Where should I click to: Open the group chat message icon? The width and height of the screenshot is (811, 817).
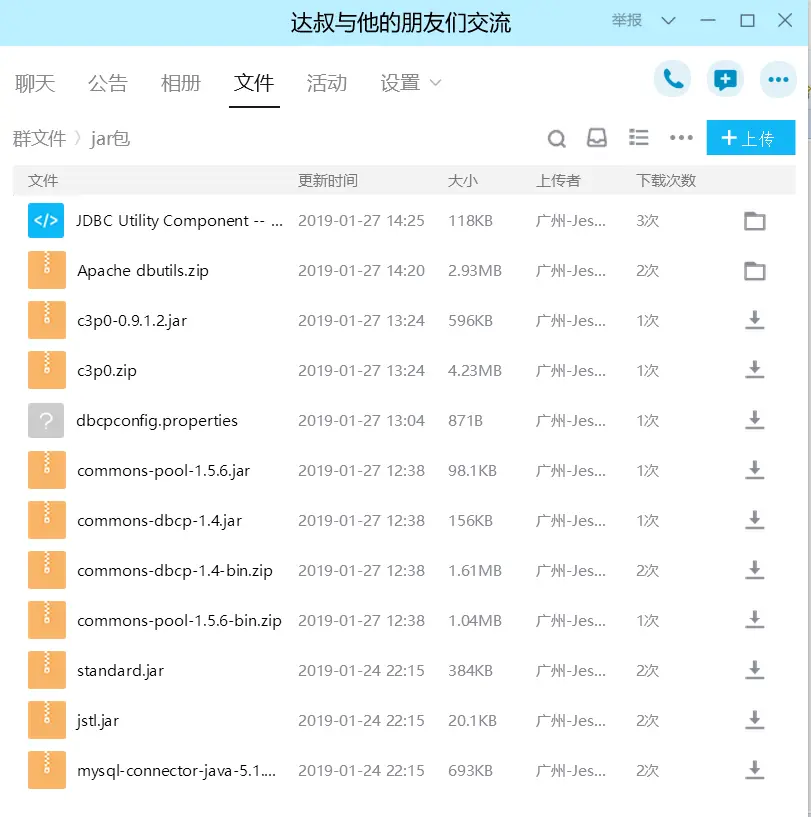point(725,79)
